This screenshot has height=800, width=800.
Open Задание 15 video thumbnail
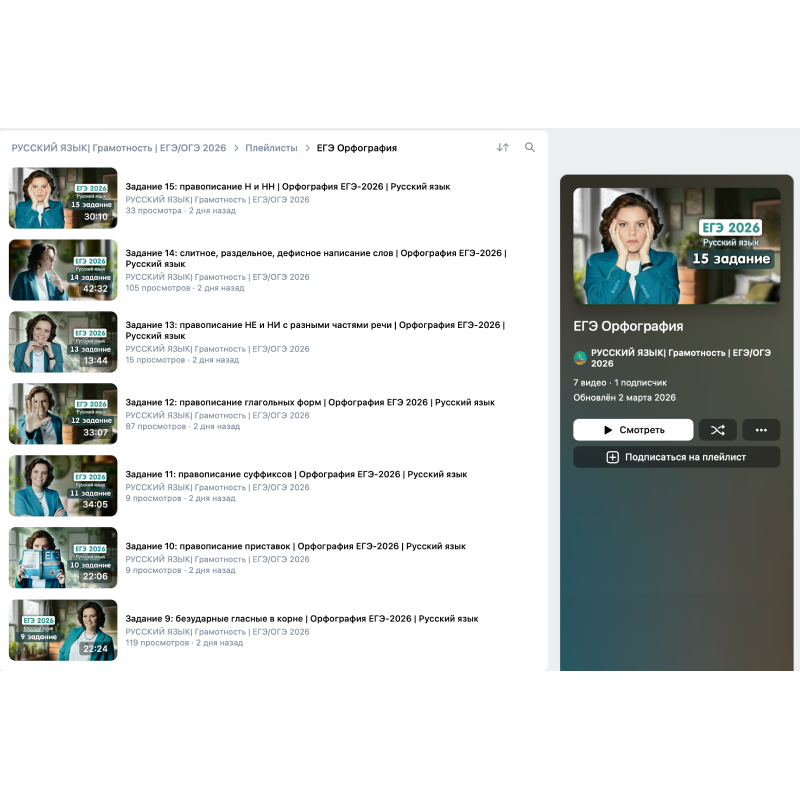(x=63, y=198)
